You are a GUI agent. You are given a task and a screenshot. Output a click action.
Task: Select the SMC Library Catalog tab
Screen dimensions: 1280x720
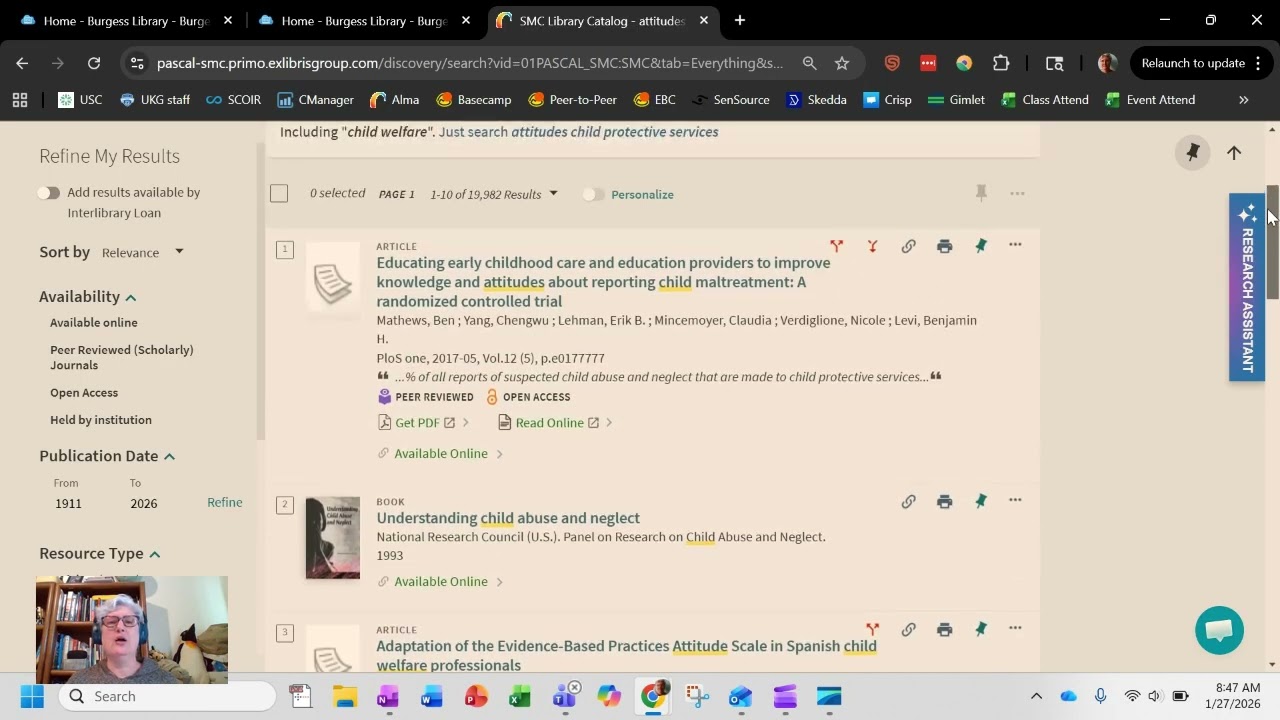pyautogui.click(x=603, y=20)
